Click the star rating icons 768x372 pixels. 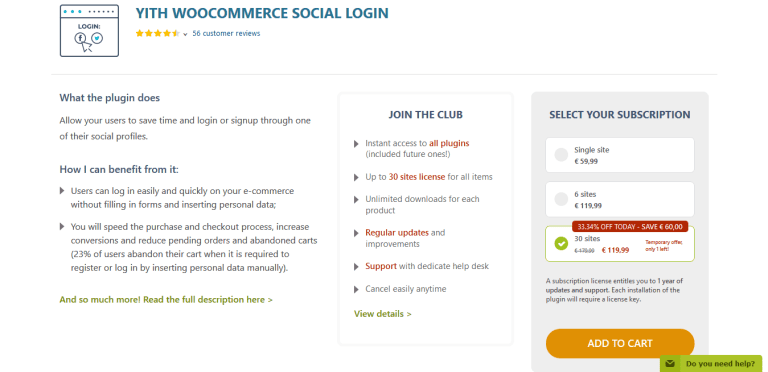click(x=158, y=34)
